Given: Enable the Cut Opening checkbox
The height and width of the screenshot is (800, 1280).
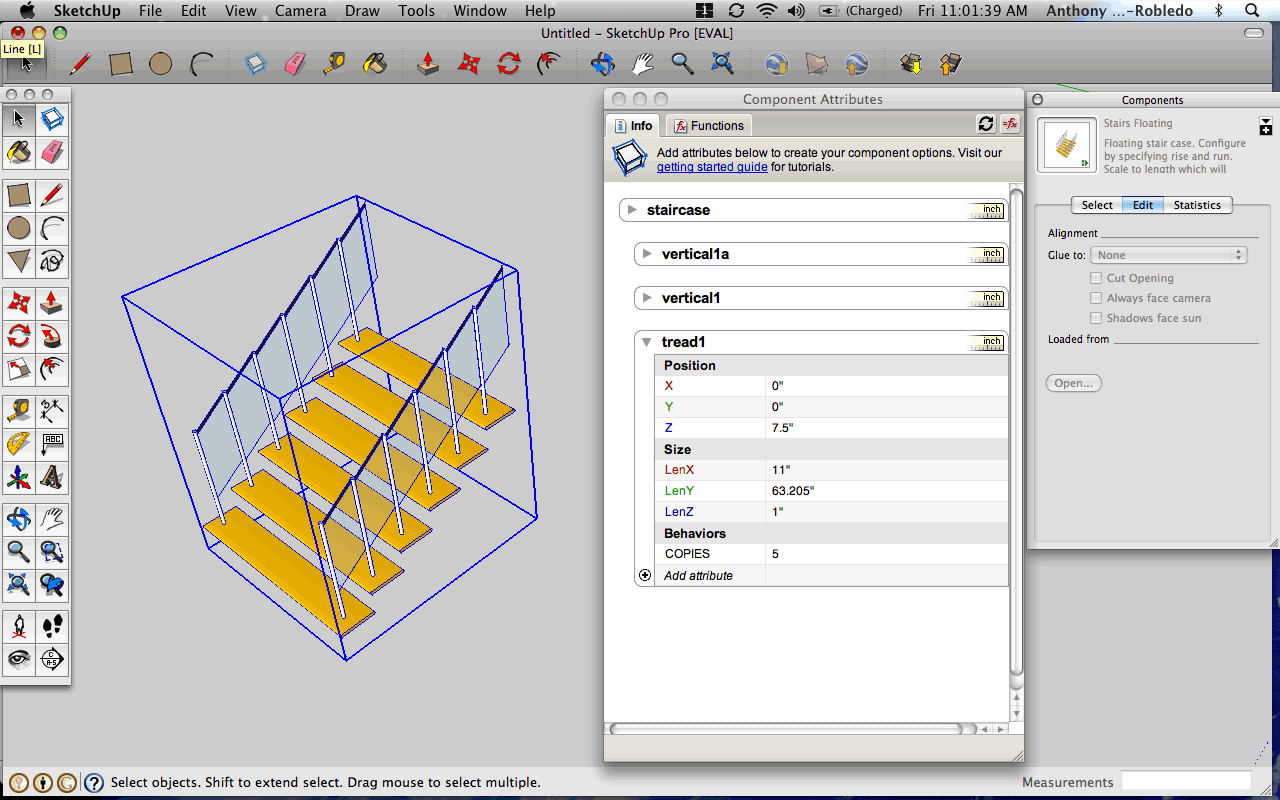Looking at the screenshot, I should (x=1095, y=277).
